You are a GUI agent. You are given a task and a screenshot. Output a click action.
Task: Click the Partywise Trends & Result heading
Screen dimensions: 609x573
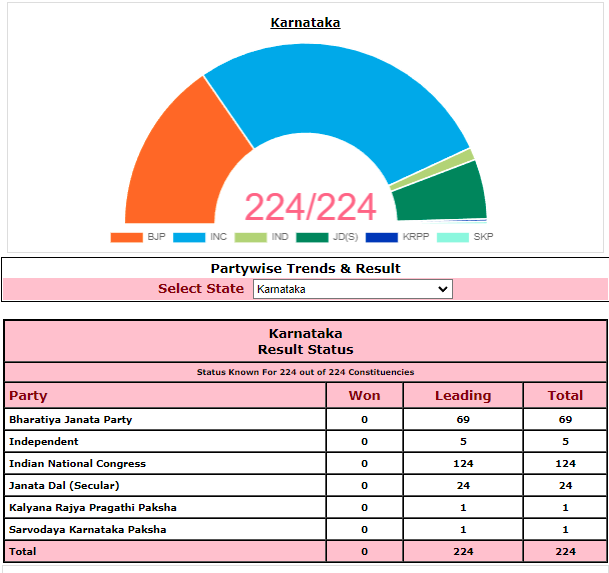click(305, 268)
